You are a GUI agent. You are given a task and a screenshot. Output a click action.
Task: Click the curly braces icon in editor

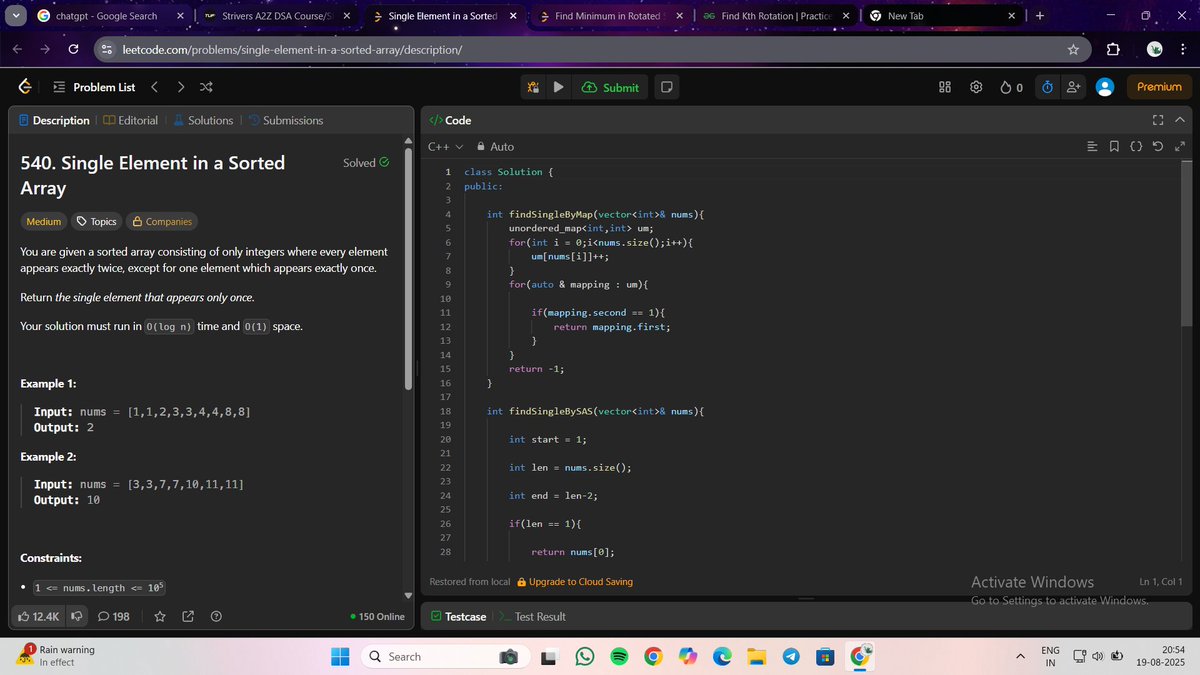tap(1136, 147)
